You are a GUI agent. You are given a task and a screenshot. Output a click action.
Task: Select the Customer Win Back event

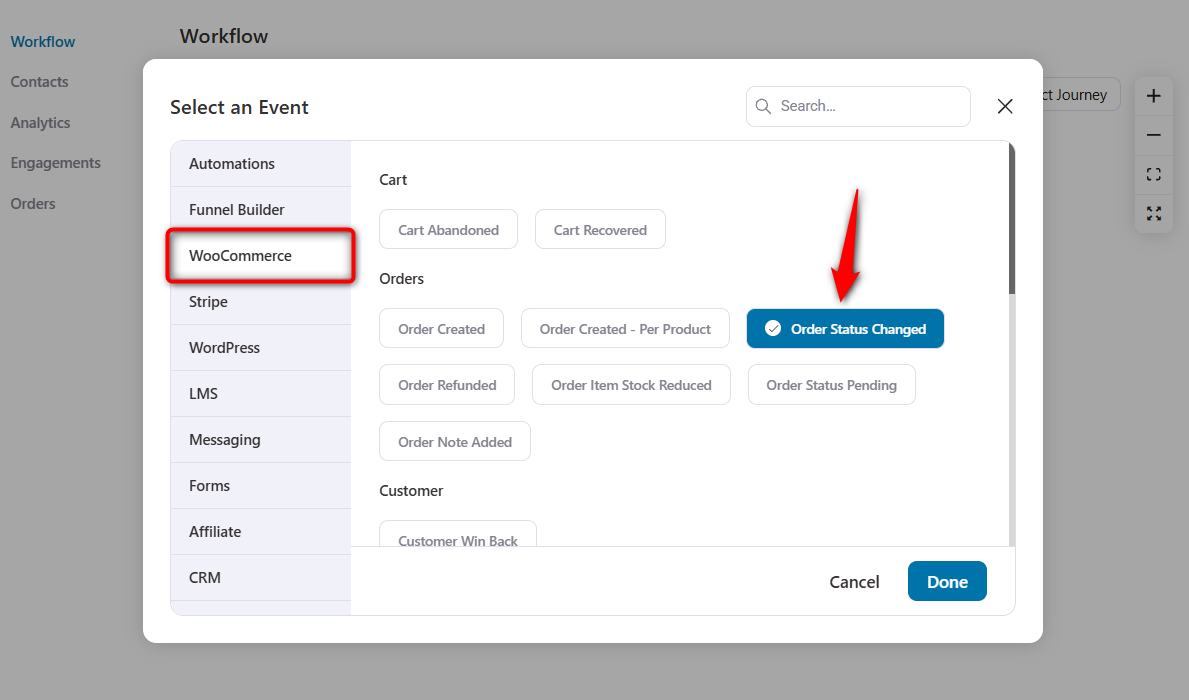[458, 534]
